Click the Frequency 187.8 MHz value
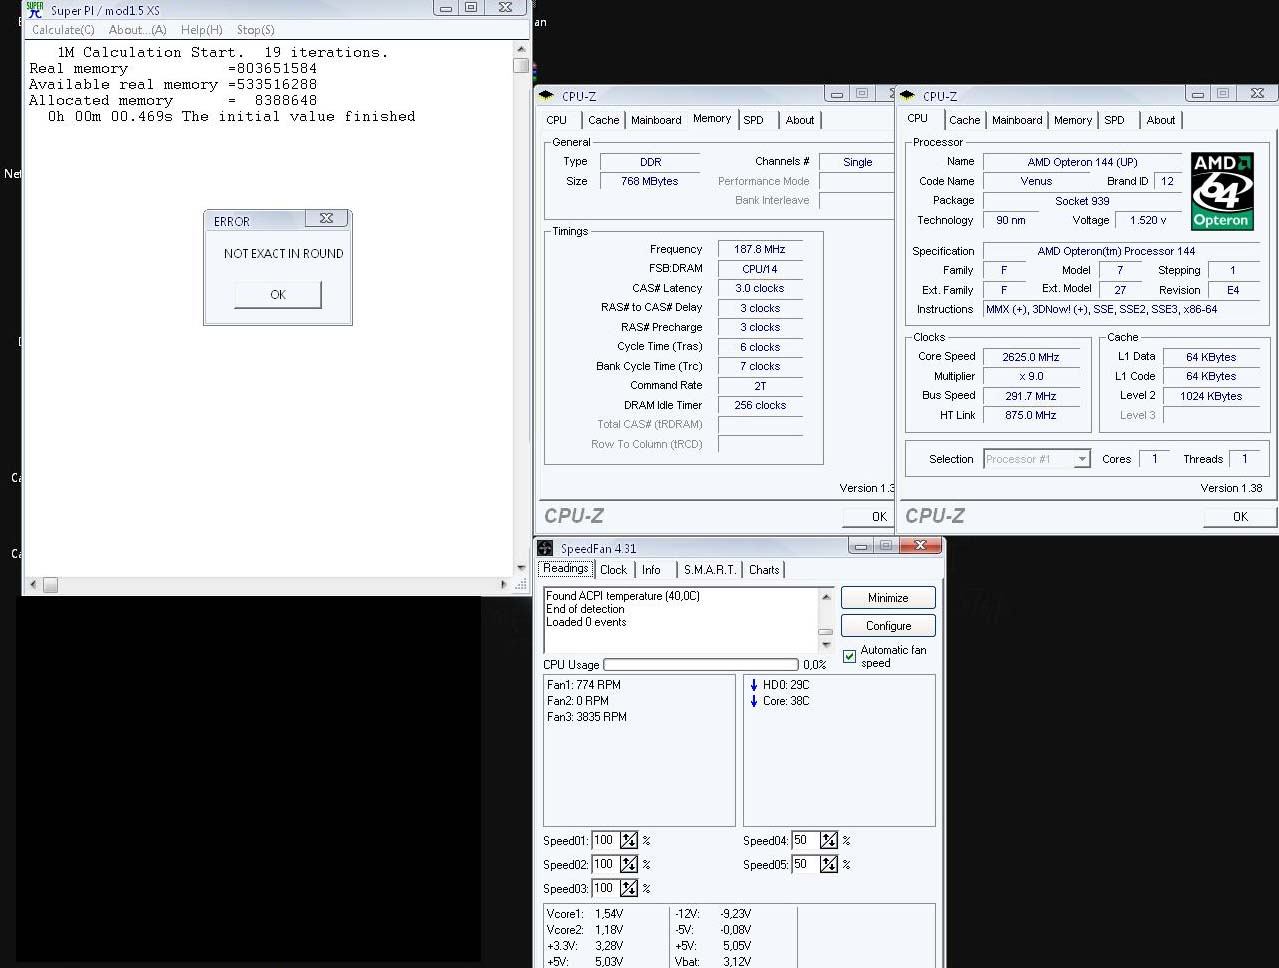This screenshot has height=968, width=1279. pyautogui.click(x=760, y=249)
